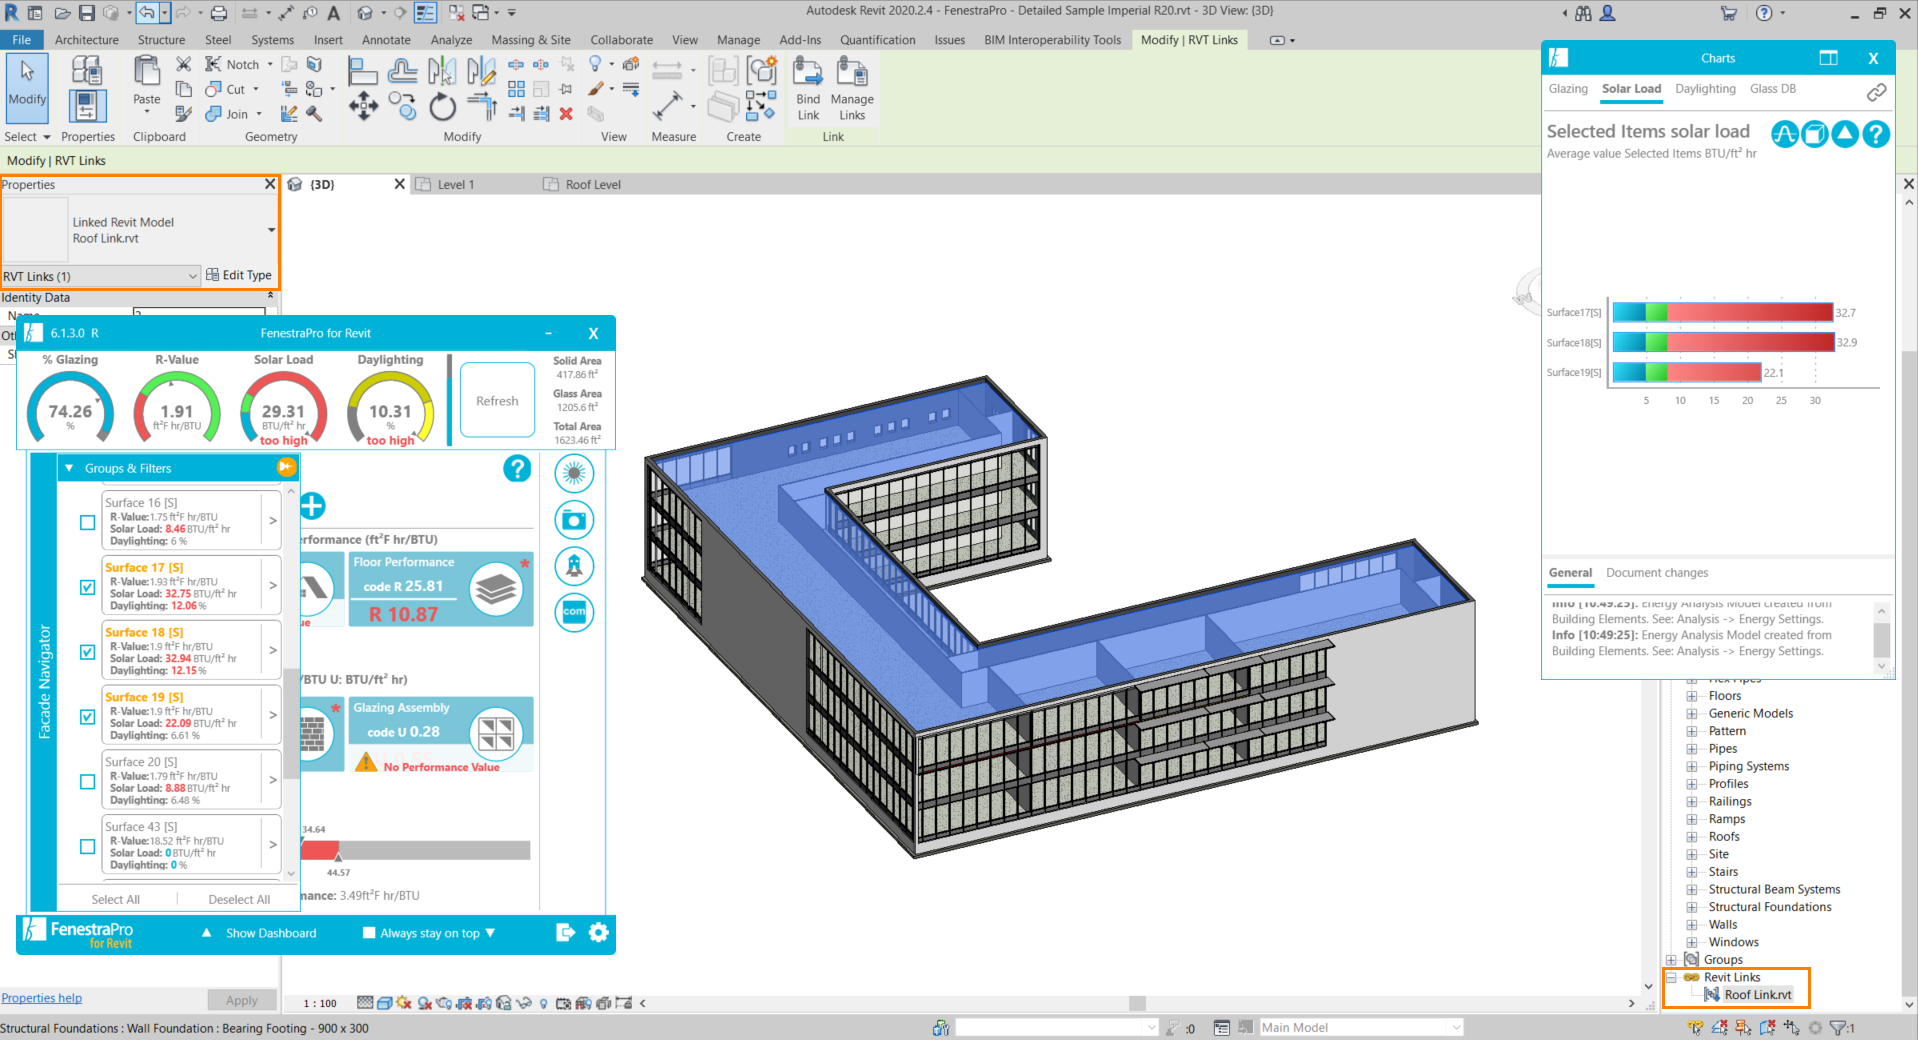
Task: Uncheck the Surface 19 [S] checkbox
Action: pos(88,717)
